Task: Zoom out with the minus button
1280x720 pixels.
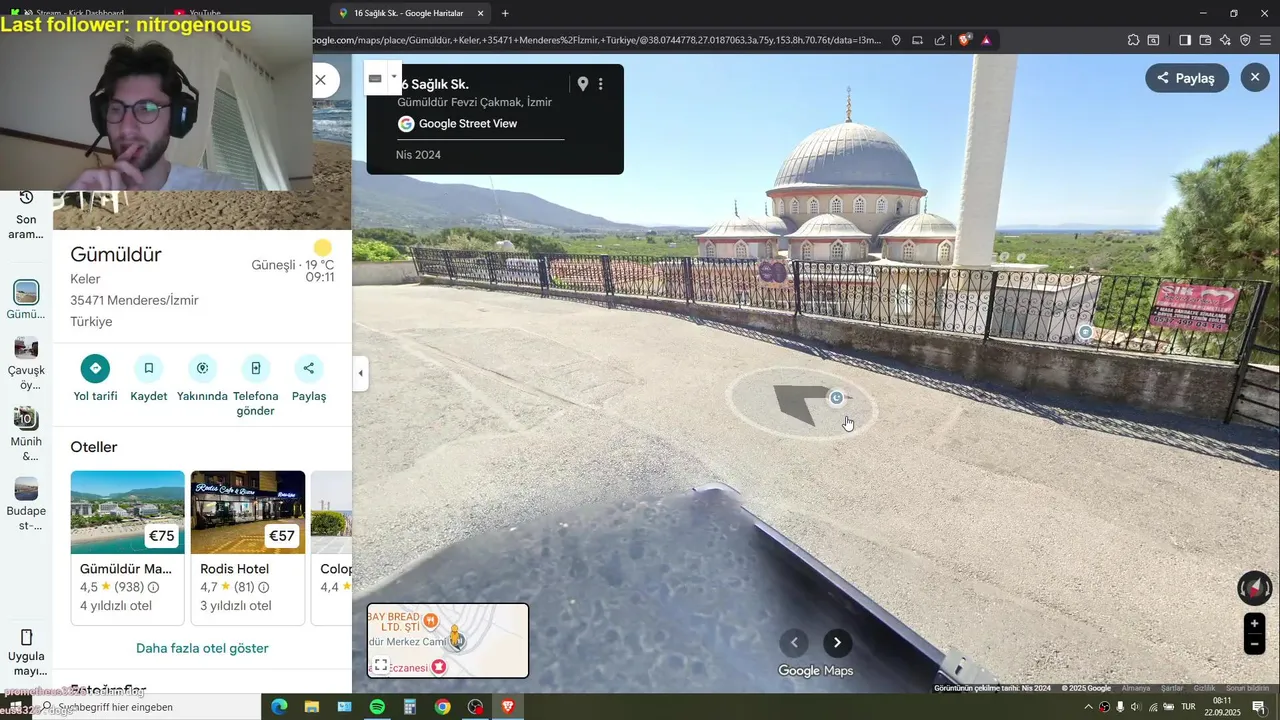Action: pos(1254,645)
